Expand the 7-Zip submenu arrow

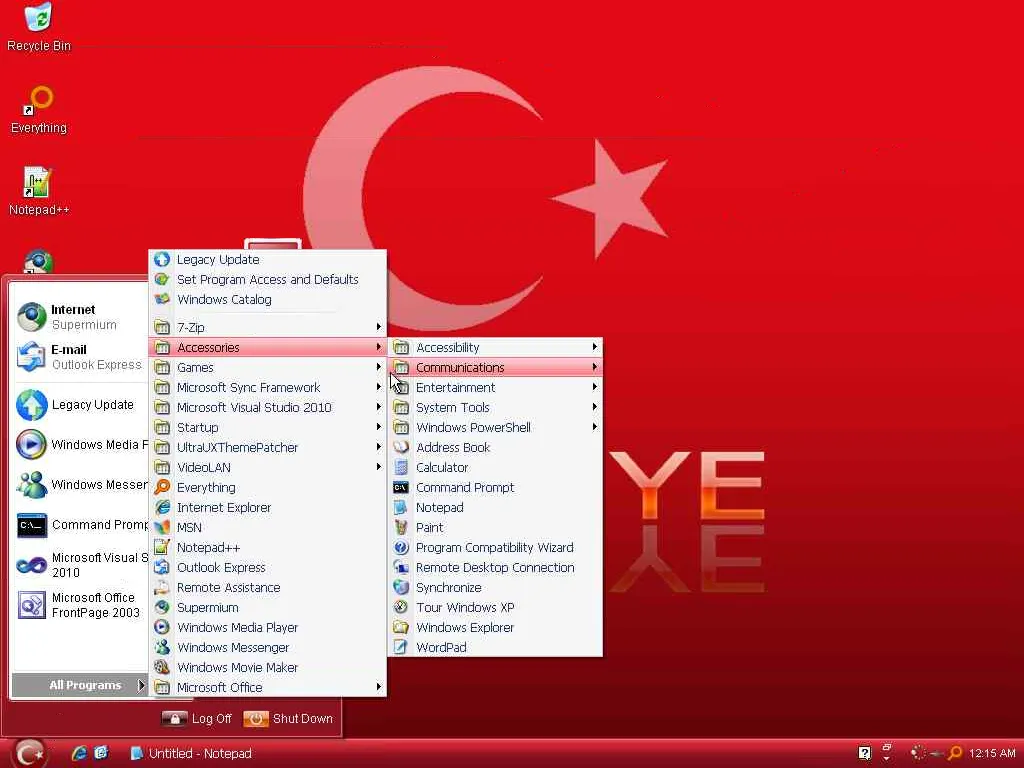coord(378,327)
